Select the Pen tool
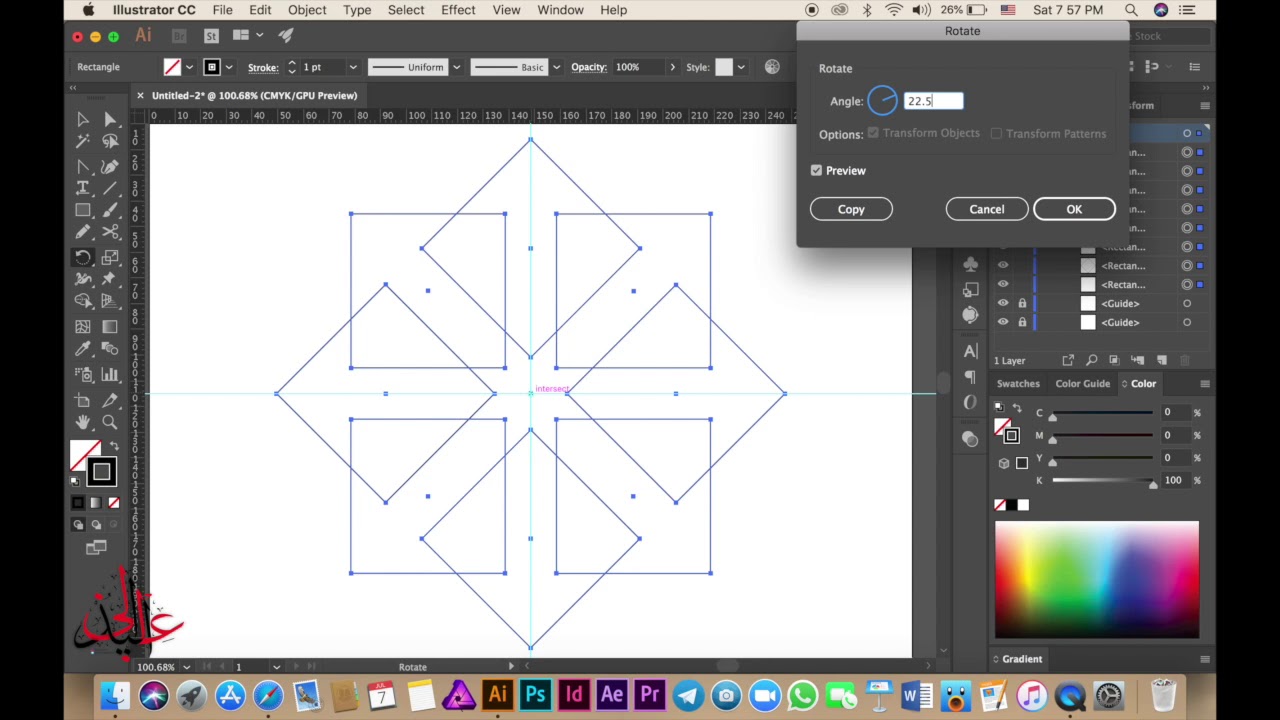 83,165
